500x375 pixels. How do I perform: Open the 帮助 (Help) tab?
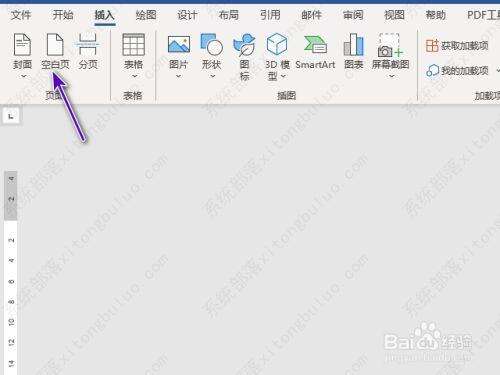[x=436, y=15]
